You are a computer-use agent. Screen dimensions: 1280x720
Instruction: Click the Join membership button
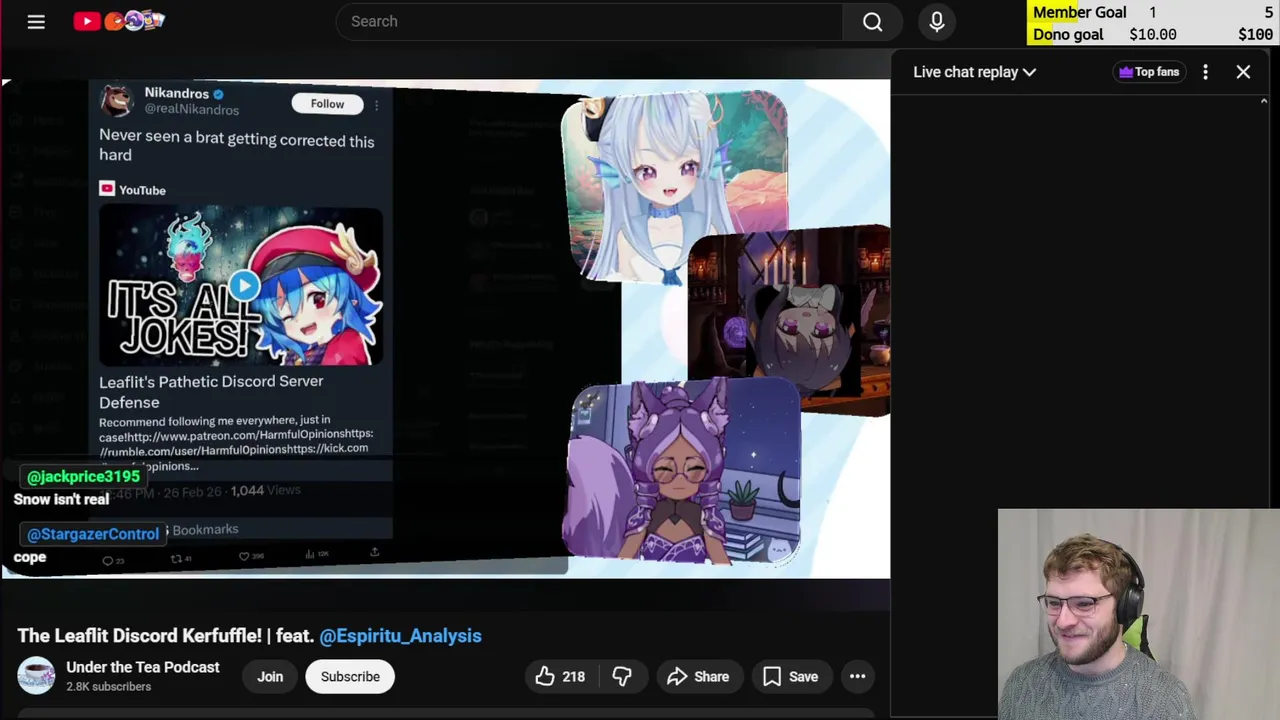[x=270, y=677]
